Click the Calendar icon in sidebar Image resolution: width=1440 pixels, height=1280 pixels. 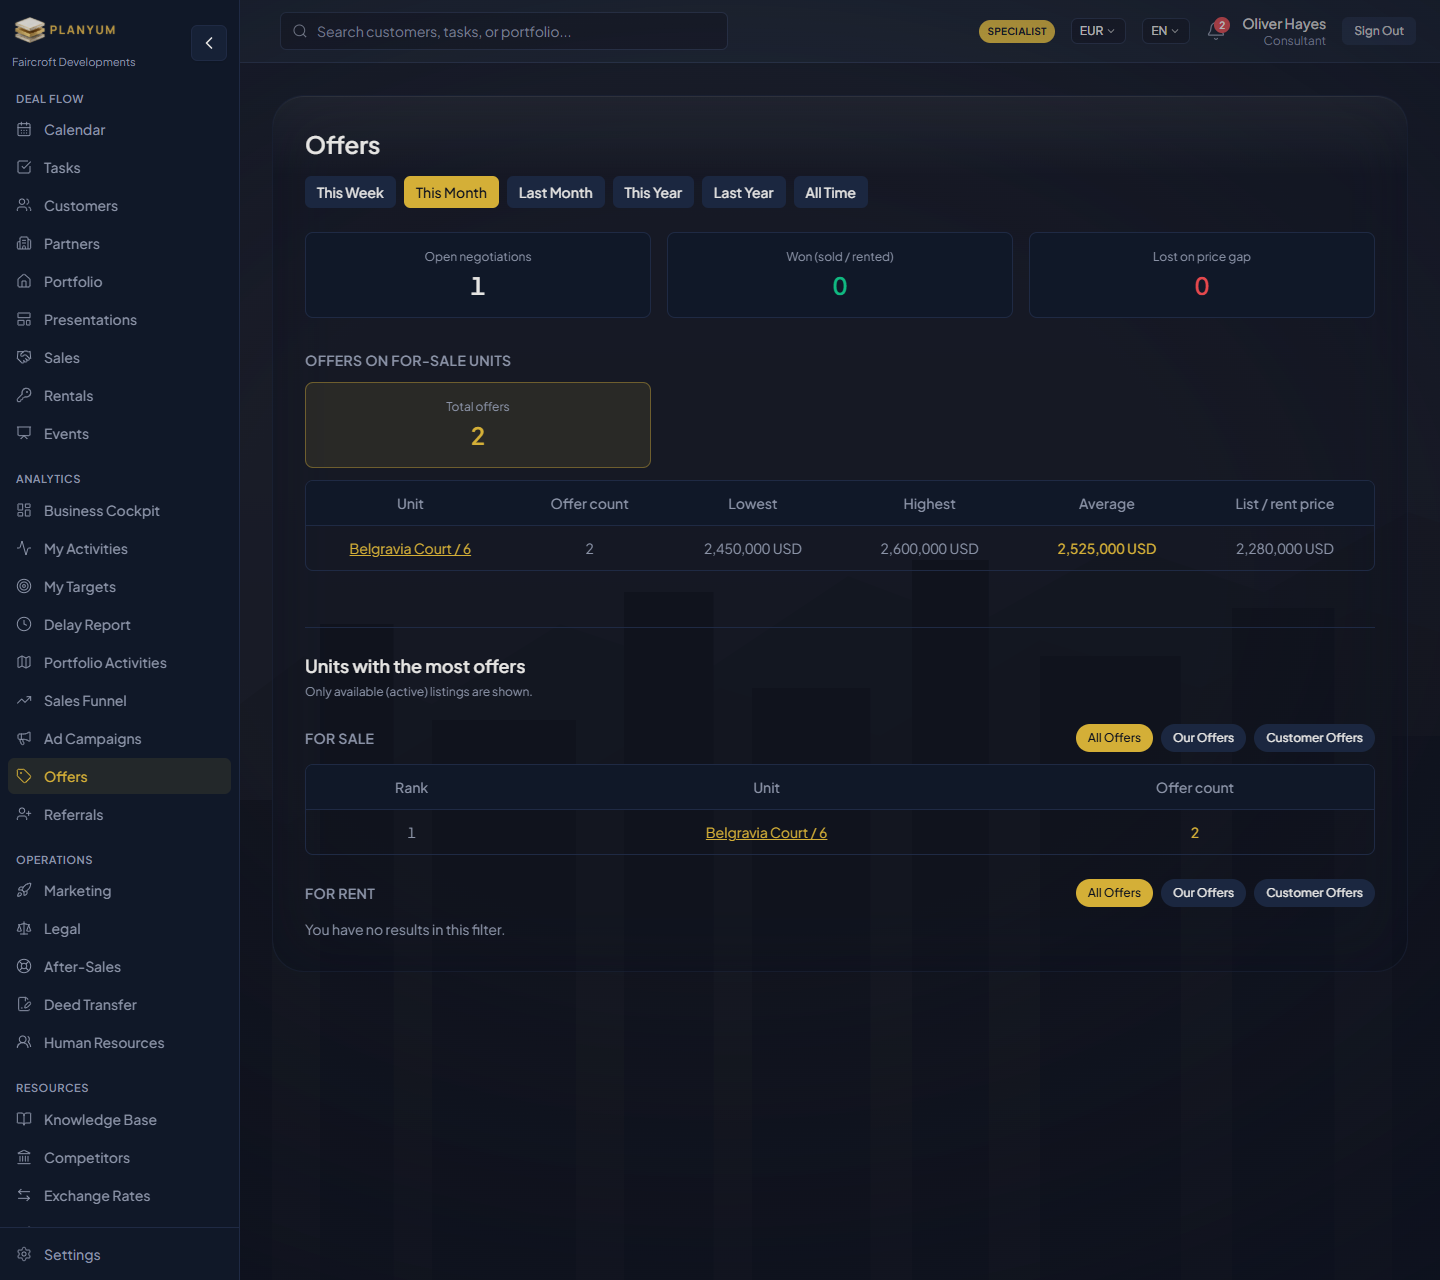[24, 129]
